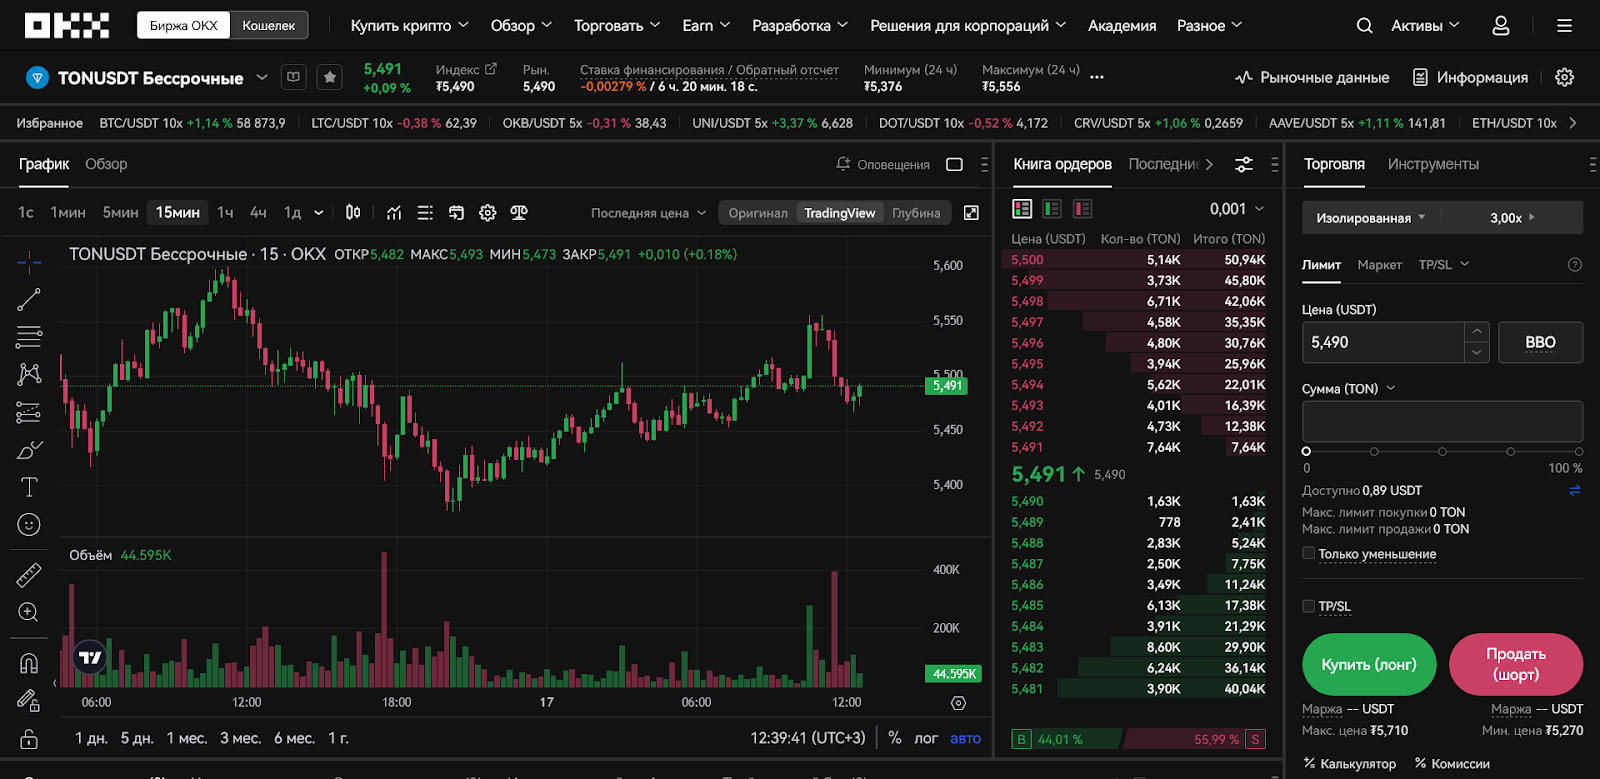Click the BBO button
The width and height of the screenshot is (1600, 779).
pos(1540,342)
